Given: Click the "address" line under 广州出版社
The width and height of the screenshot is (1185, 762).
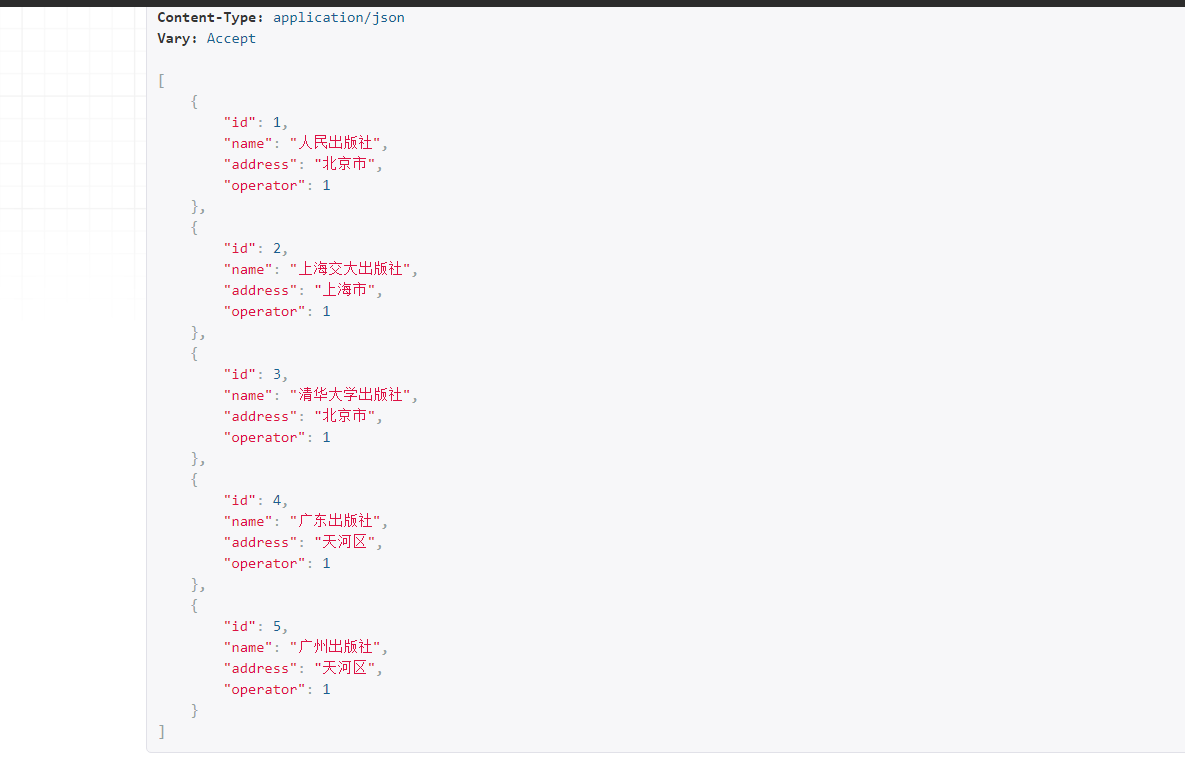Looking at the screenshot, I should pos(303,669).
